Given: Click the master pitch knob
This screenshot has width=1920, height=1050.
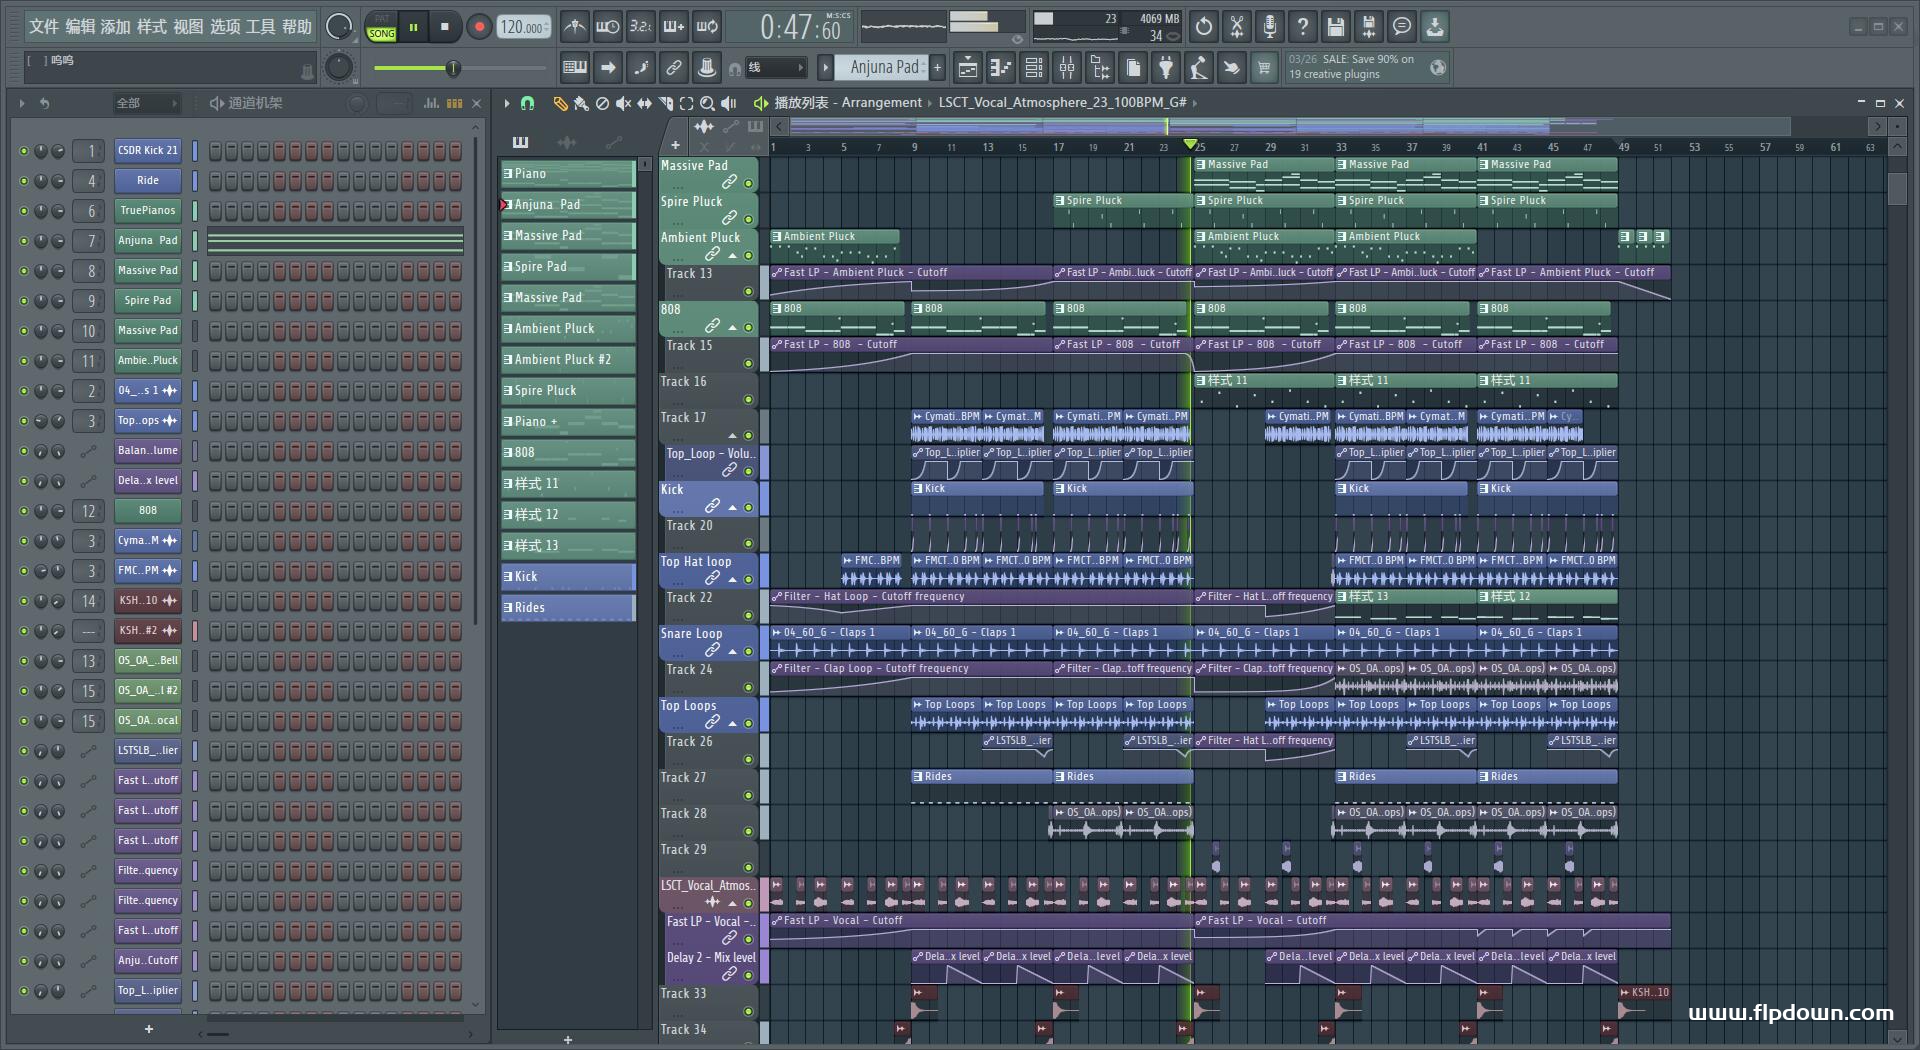Looking at the screenshot, I should pyautogui.click(x=339, y=67).
